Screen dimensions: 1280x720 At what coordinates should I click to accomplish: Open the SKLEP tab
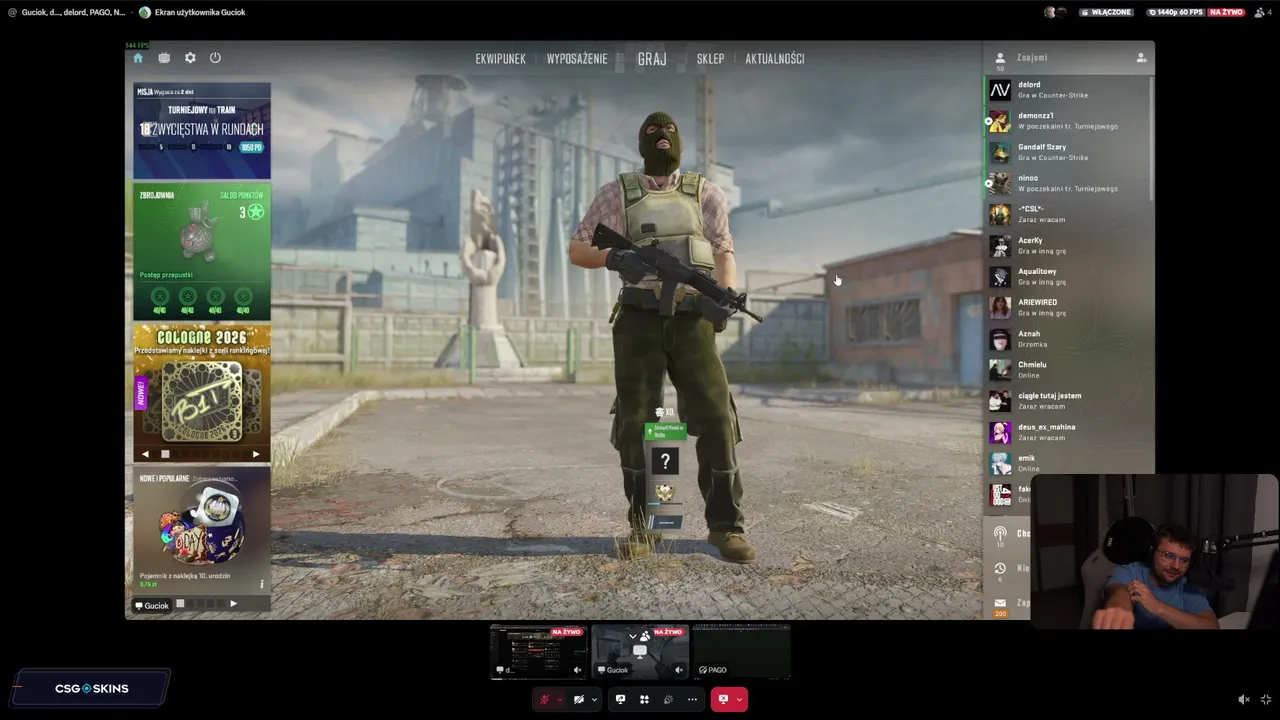(710, 59)
